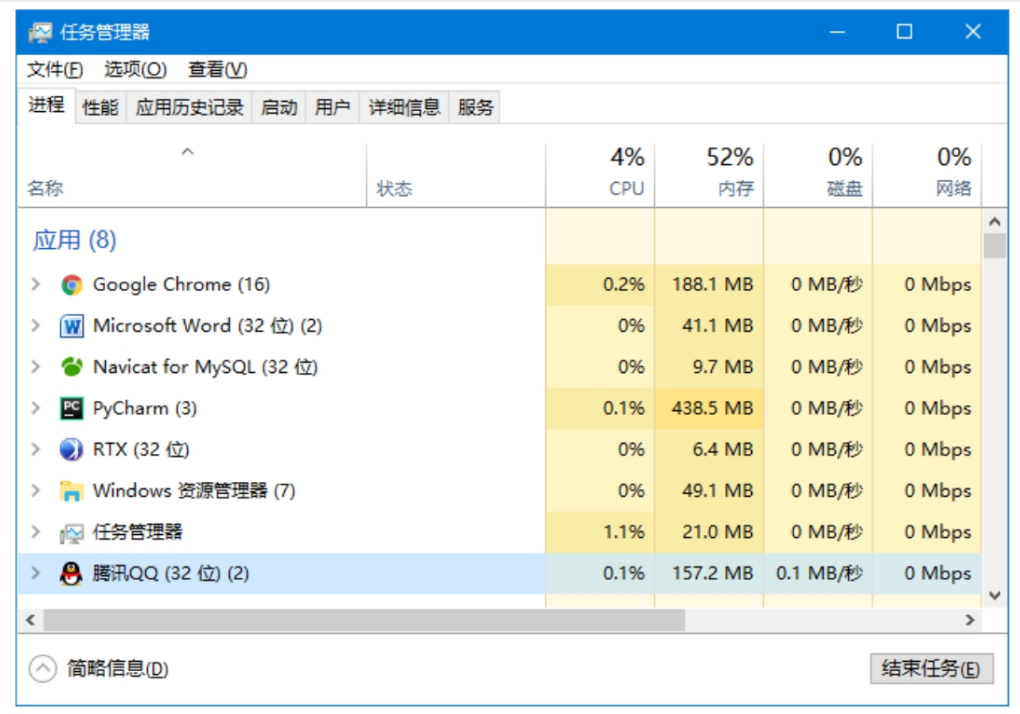Collapse to 简略信息 view
1020x714 pixels.
(x=99, y=669)
